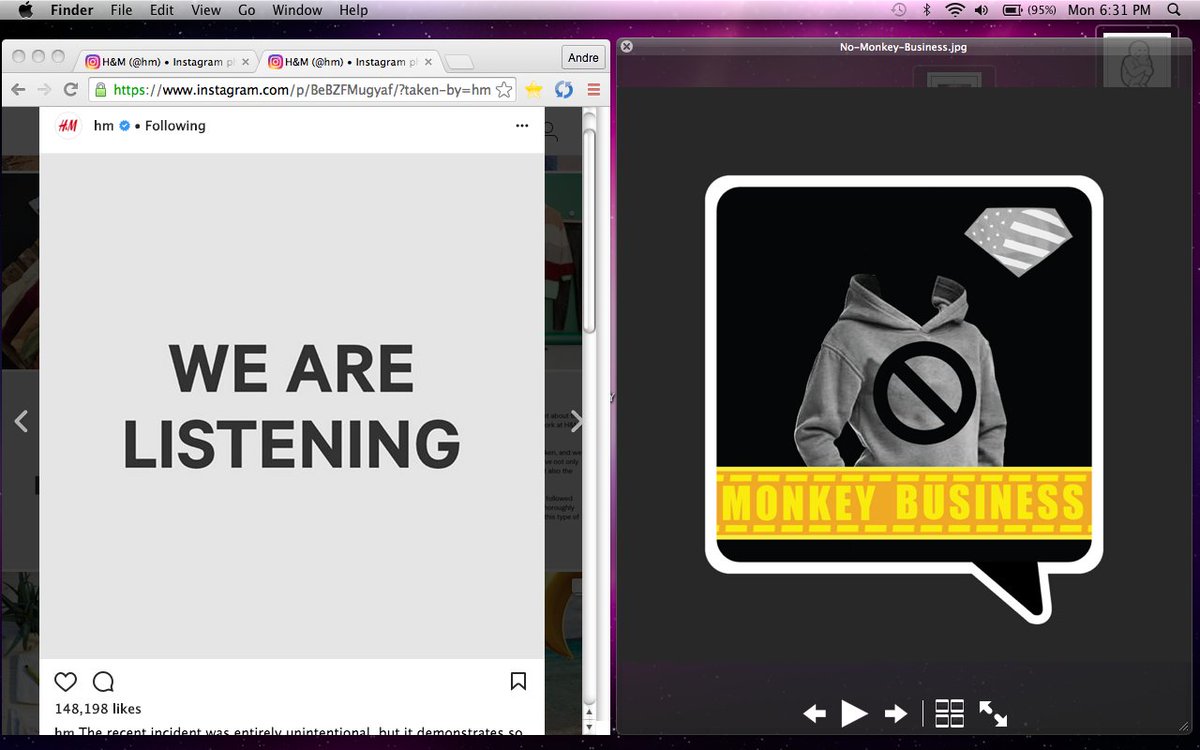The height and width of the screenshot is (750, 1200).
Task: Open Time Machine status icon
Action: click(x=899, y=10)
